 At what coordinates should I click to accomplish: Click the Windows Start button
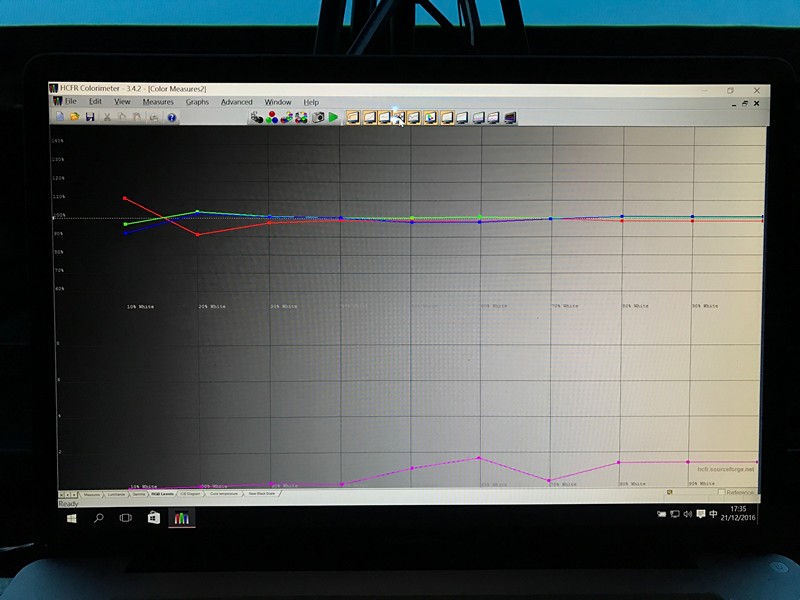pyautogui.click(x=71, y=518)
